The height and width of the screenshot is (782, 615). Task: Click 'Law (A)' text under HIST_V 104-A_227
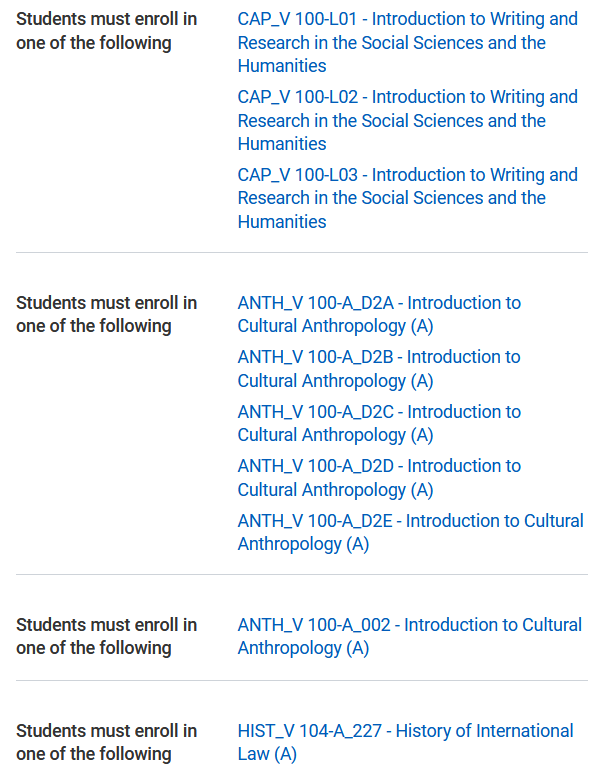pos(267,754)
